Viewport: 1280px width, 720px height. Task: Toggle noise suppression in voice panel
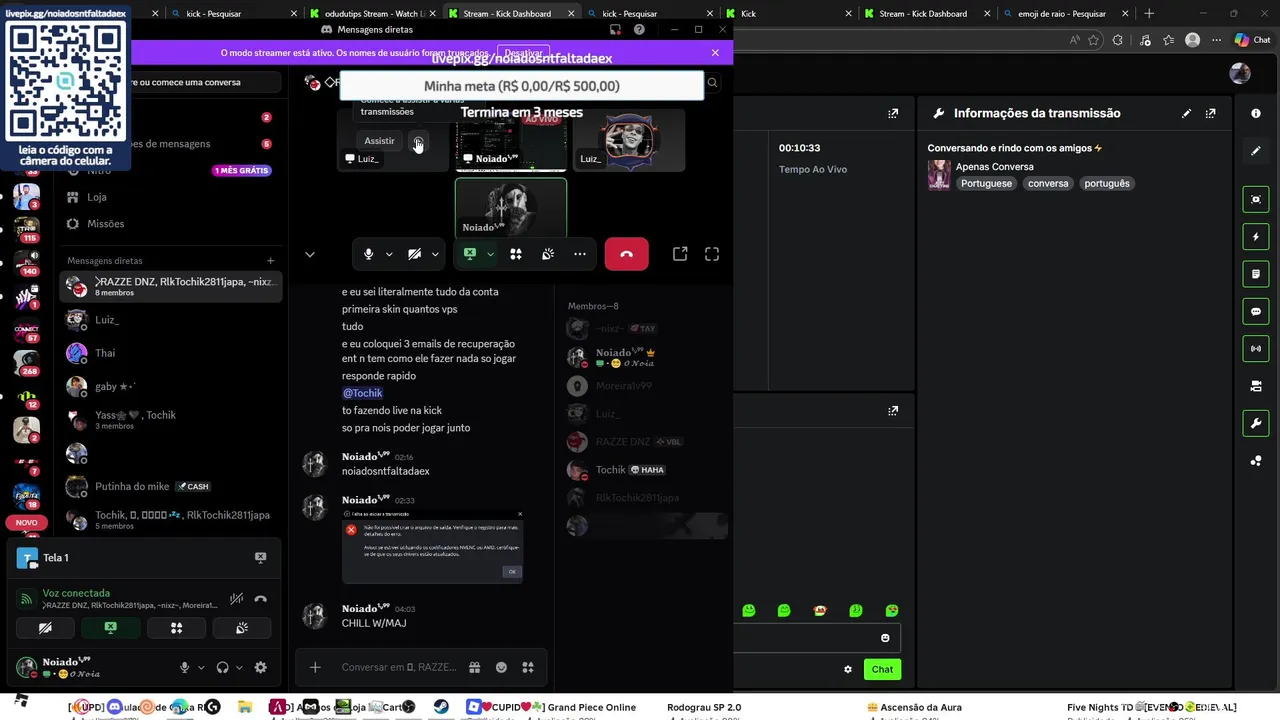(x=236, y=599)
